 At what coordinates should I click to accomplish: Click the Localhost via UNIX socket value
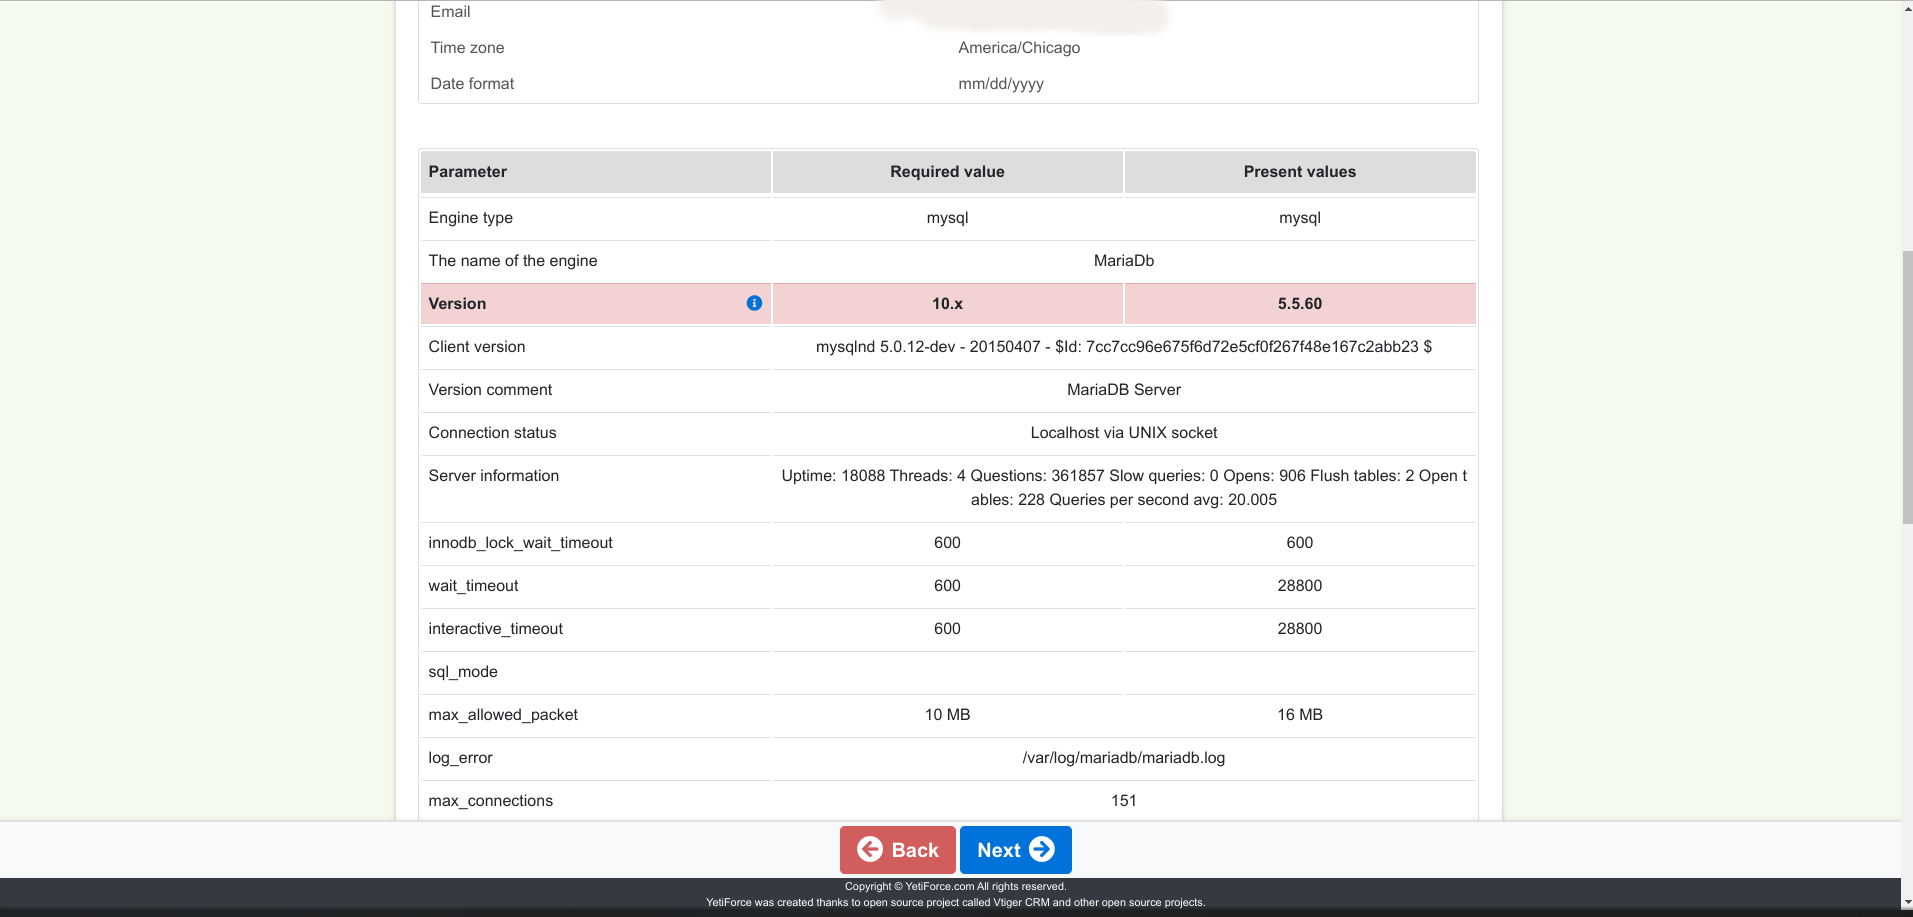coord(1124,433)
